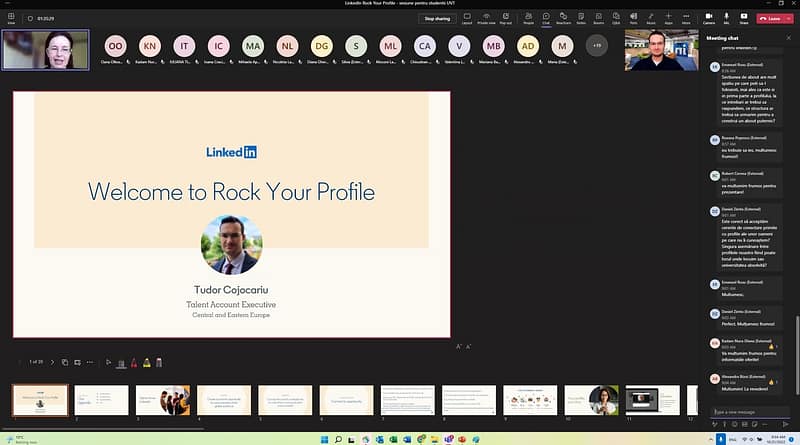Set message delivery importance icon

click(x=724, y=424)
